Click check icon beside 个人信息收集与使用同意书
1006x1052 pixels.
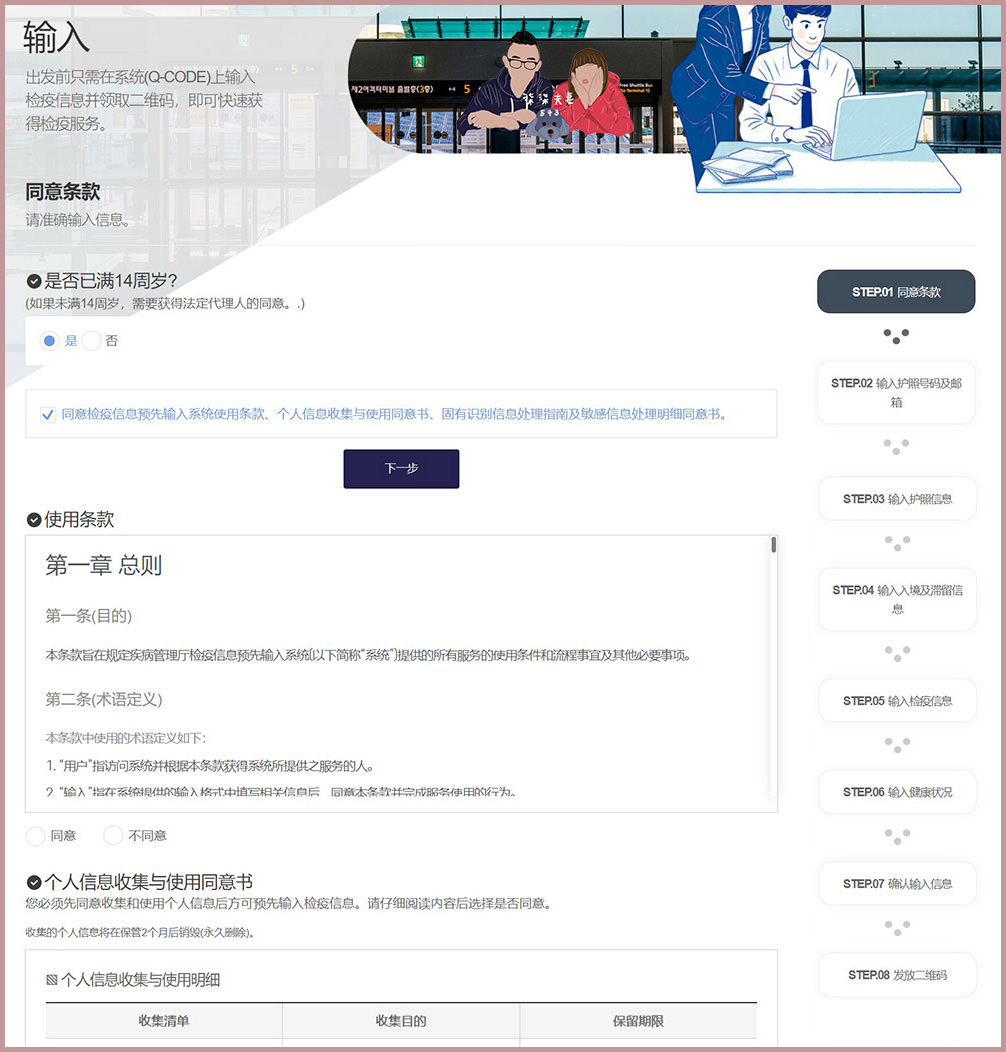tap(34, 882)
